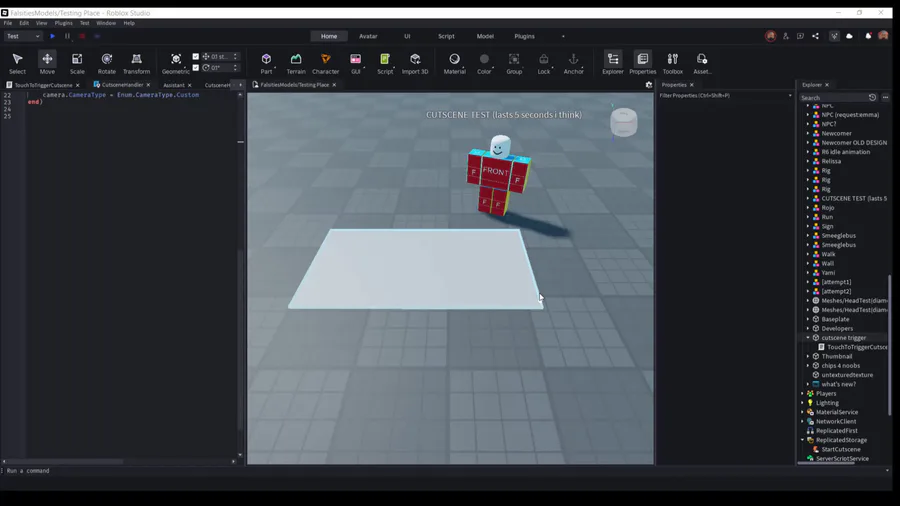Expand the Baseplate tree item

click(x=808, y=319)
